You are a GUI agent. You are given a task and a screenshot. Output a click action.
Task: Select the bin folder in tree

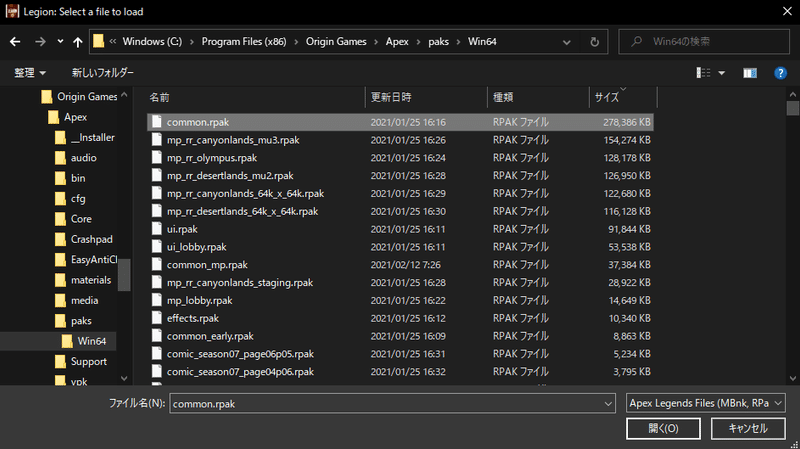pos(70,178)
